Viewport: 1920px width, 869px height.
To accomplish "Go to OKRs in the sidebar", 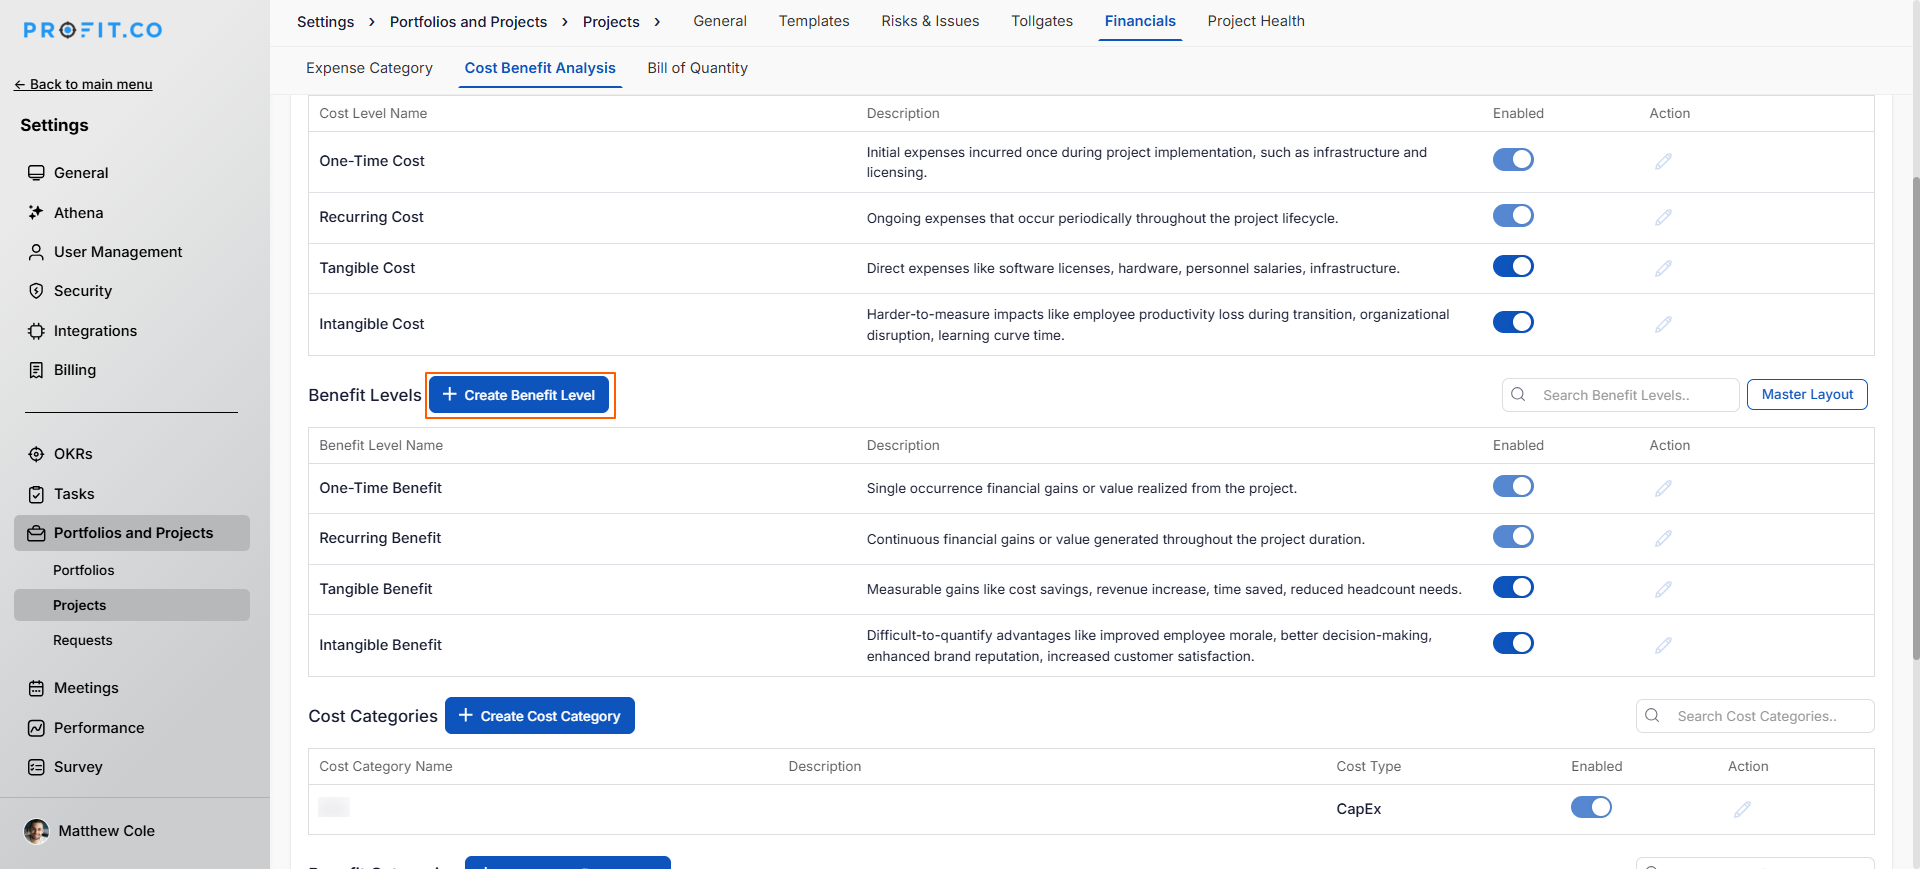I will coord(72,454).
